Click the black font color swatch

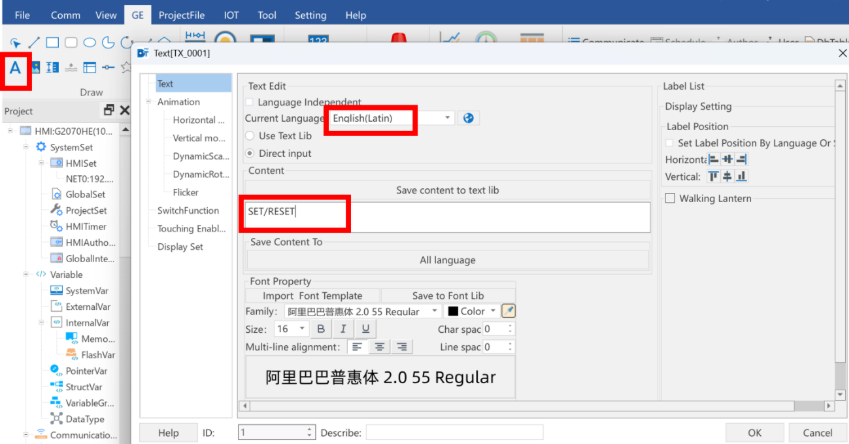[453, 311]
